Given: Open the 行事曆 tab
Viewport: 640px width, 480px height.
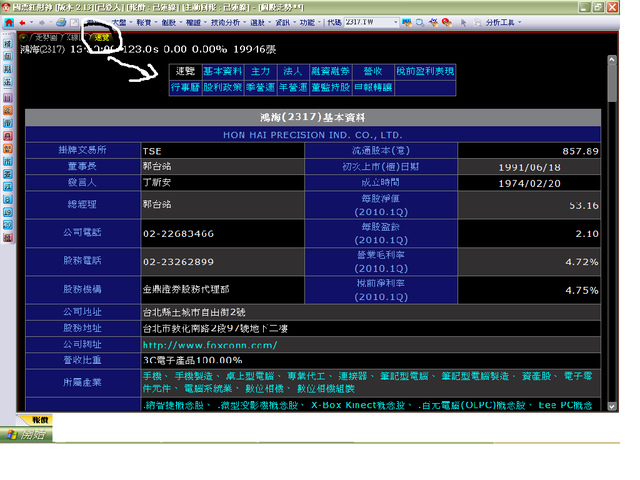Looking at the screenshot, I should [185, 87].
